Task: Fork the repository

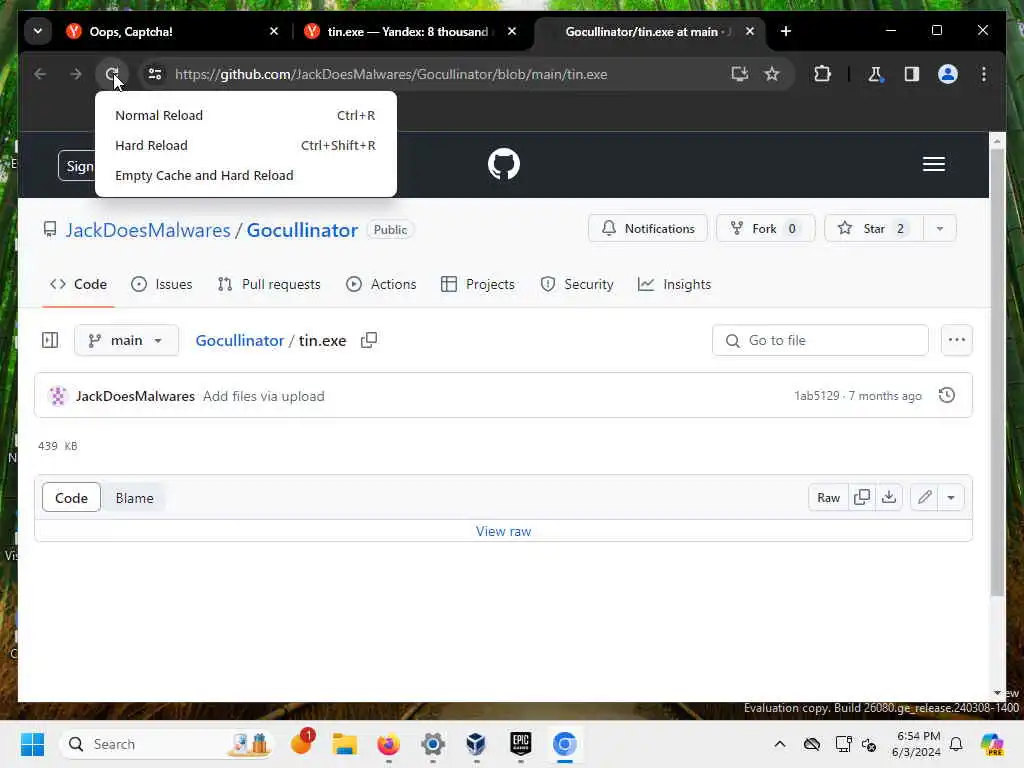Action: pyautogui.click(x=765, y=229)
